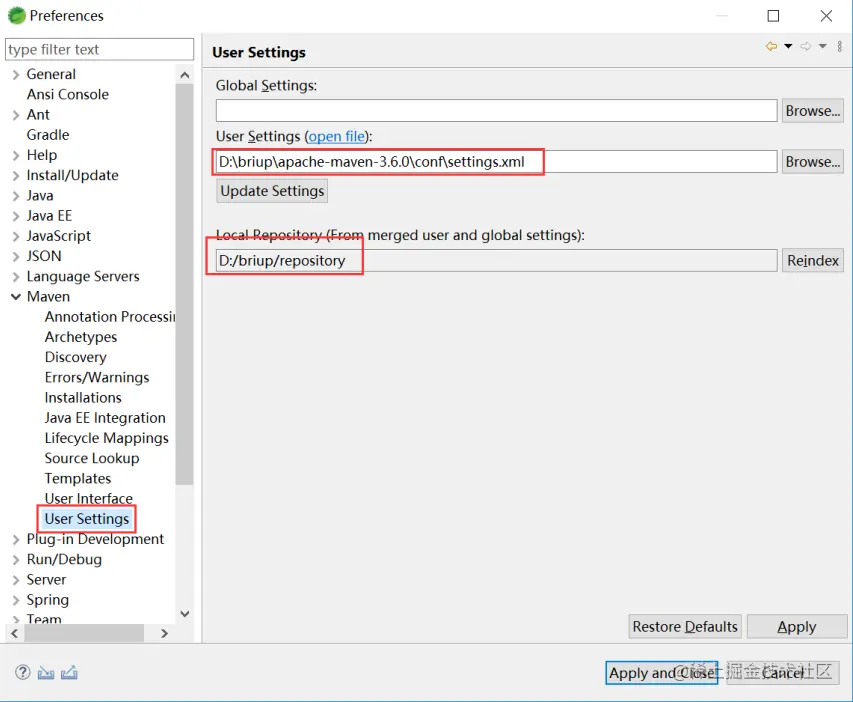The image size is (853, 702).
Task: Expand the General tree node
Action: point(16,75)
